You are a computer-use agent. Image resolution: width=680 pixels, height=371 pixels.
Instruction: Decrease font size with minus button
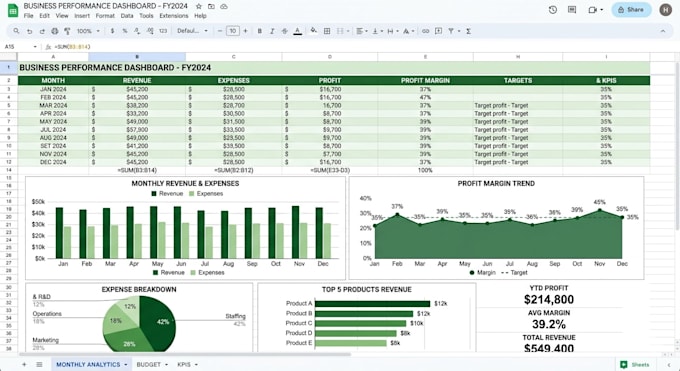[x=220, y=31]
